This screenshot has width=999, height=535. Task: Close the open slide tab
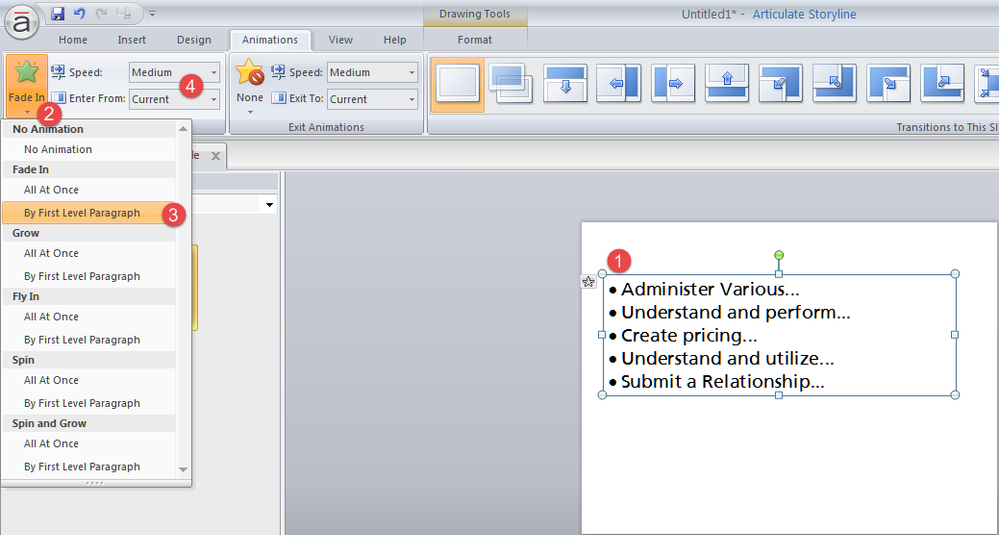(215, 156)
